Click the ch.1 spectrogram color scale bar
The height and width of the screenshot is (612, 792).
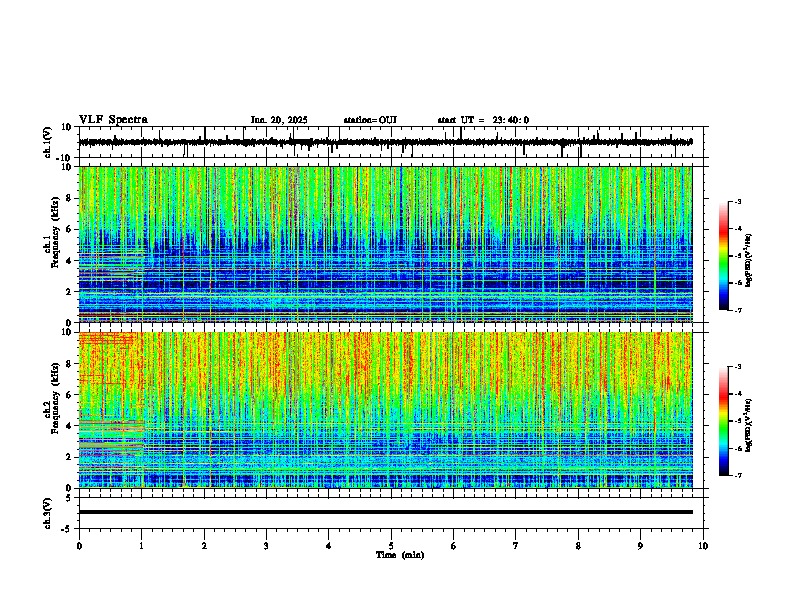(x=724, y=256)
